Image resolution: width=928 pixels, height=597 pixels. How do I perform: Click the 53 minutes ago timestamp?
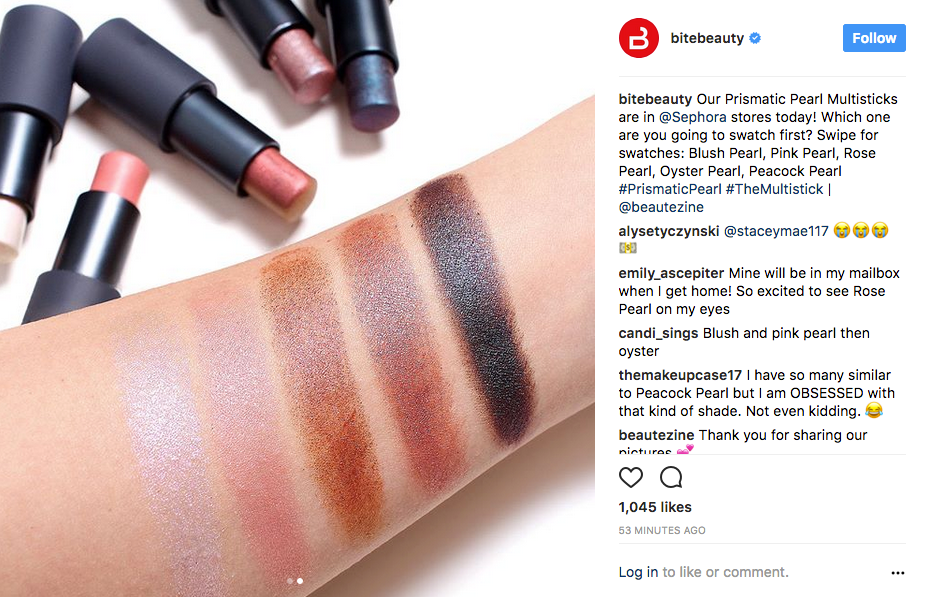pos(662,530)
